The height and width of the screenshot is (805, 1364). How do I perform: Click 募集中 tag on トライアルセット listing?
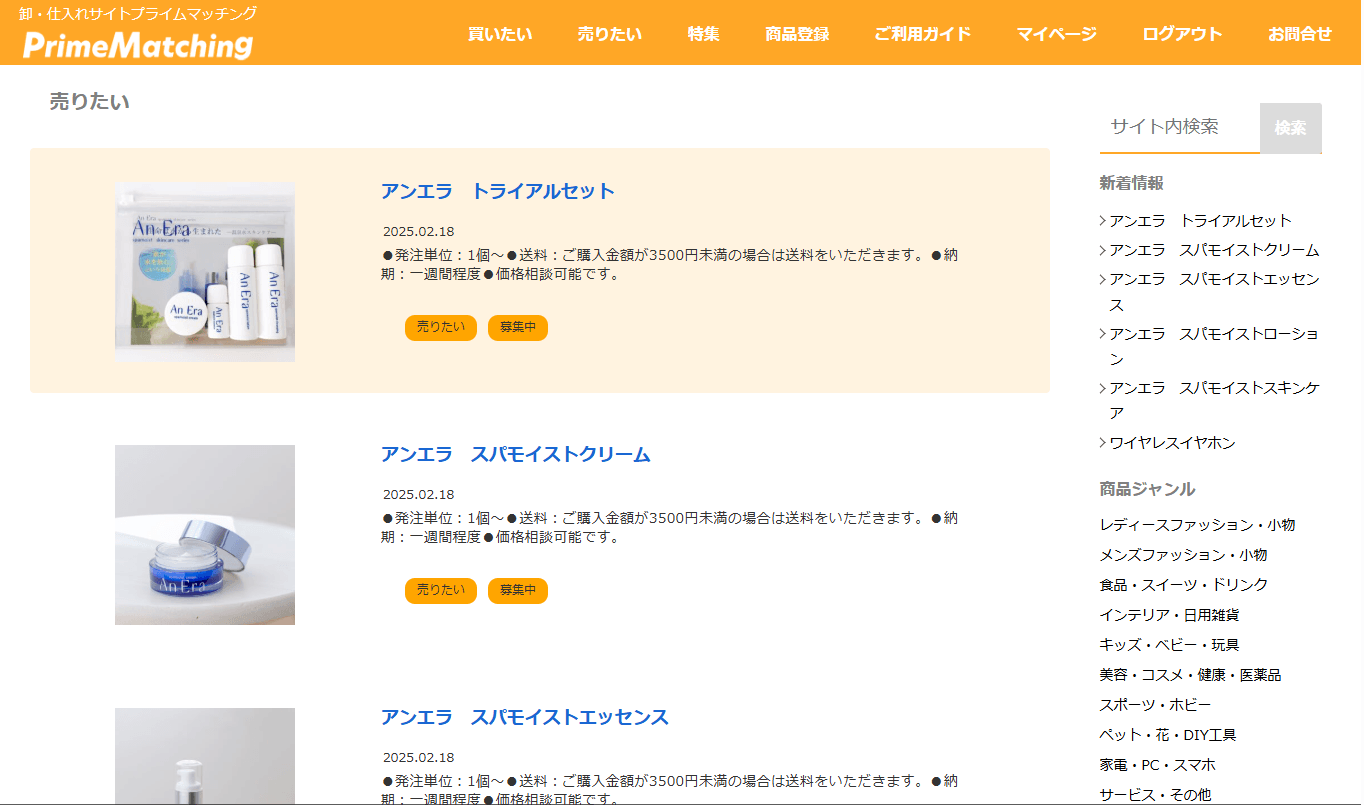coord(517,327)
